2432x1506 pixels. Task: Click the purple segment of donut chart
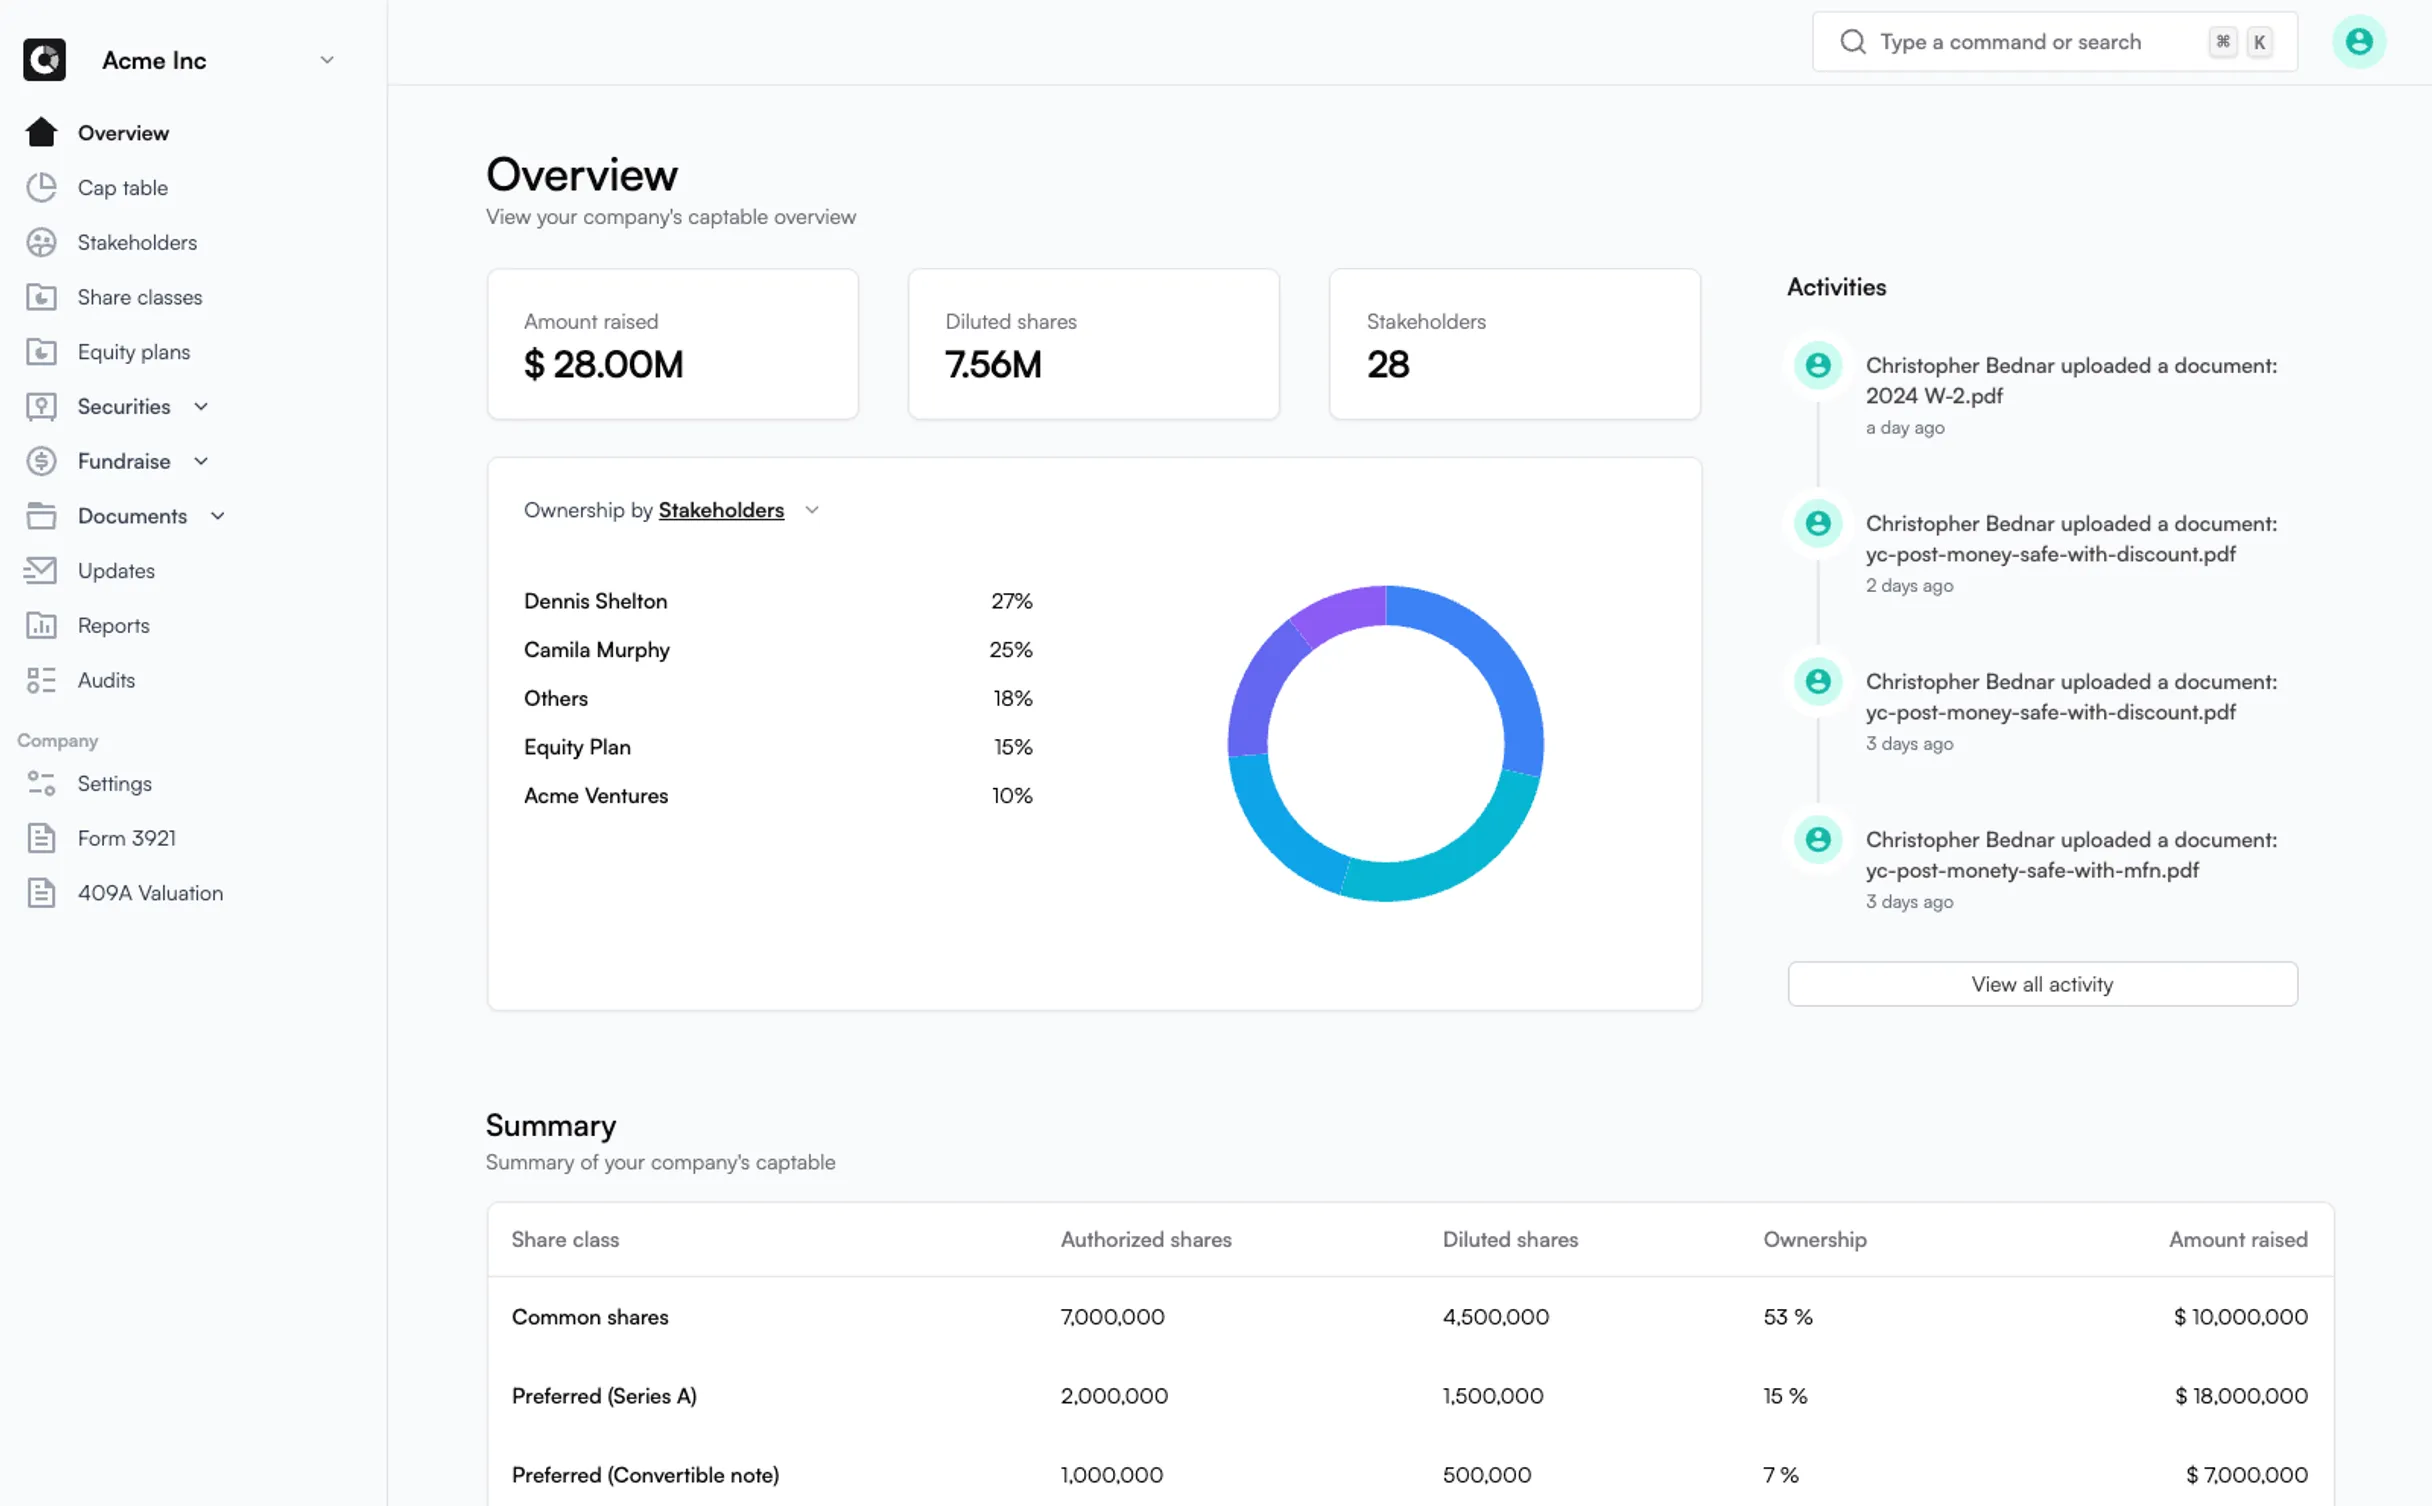pyautogui.click(x=1339, y=612)
